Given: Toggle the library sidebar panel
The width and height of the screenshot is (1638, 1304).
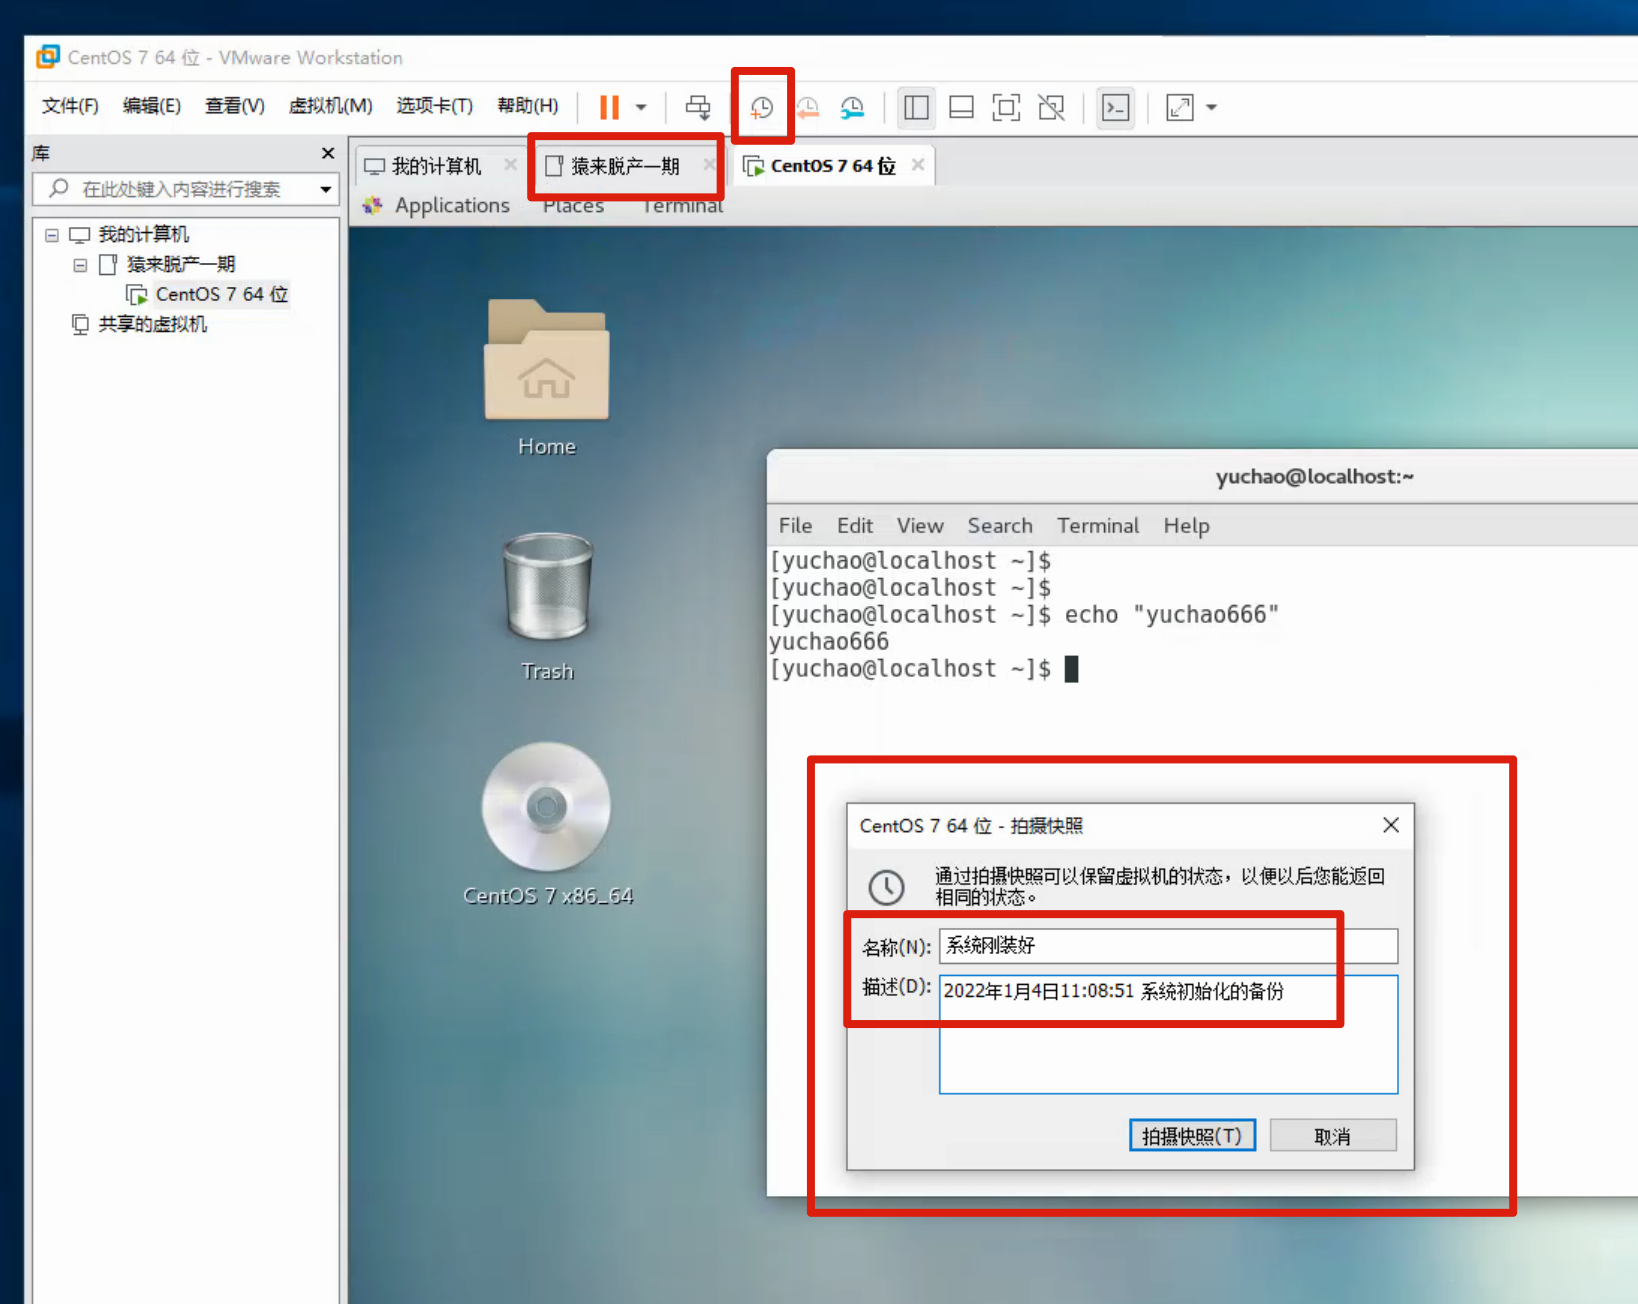Looking at the screenshot, I should [916, 107].
